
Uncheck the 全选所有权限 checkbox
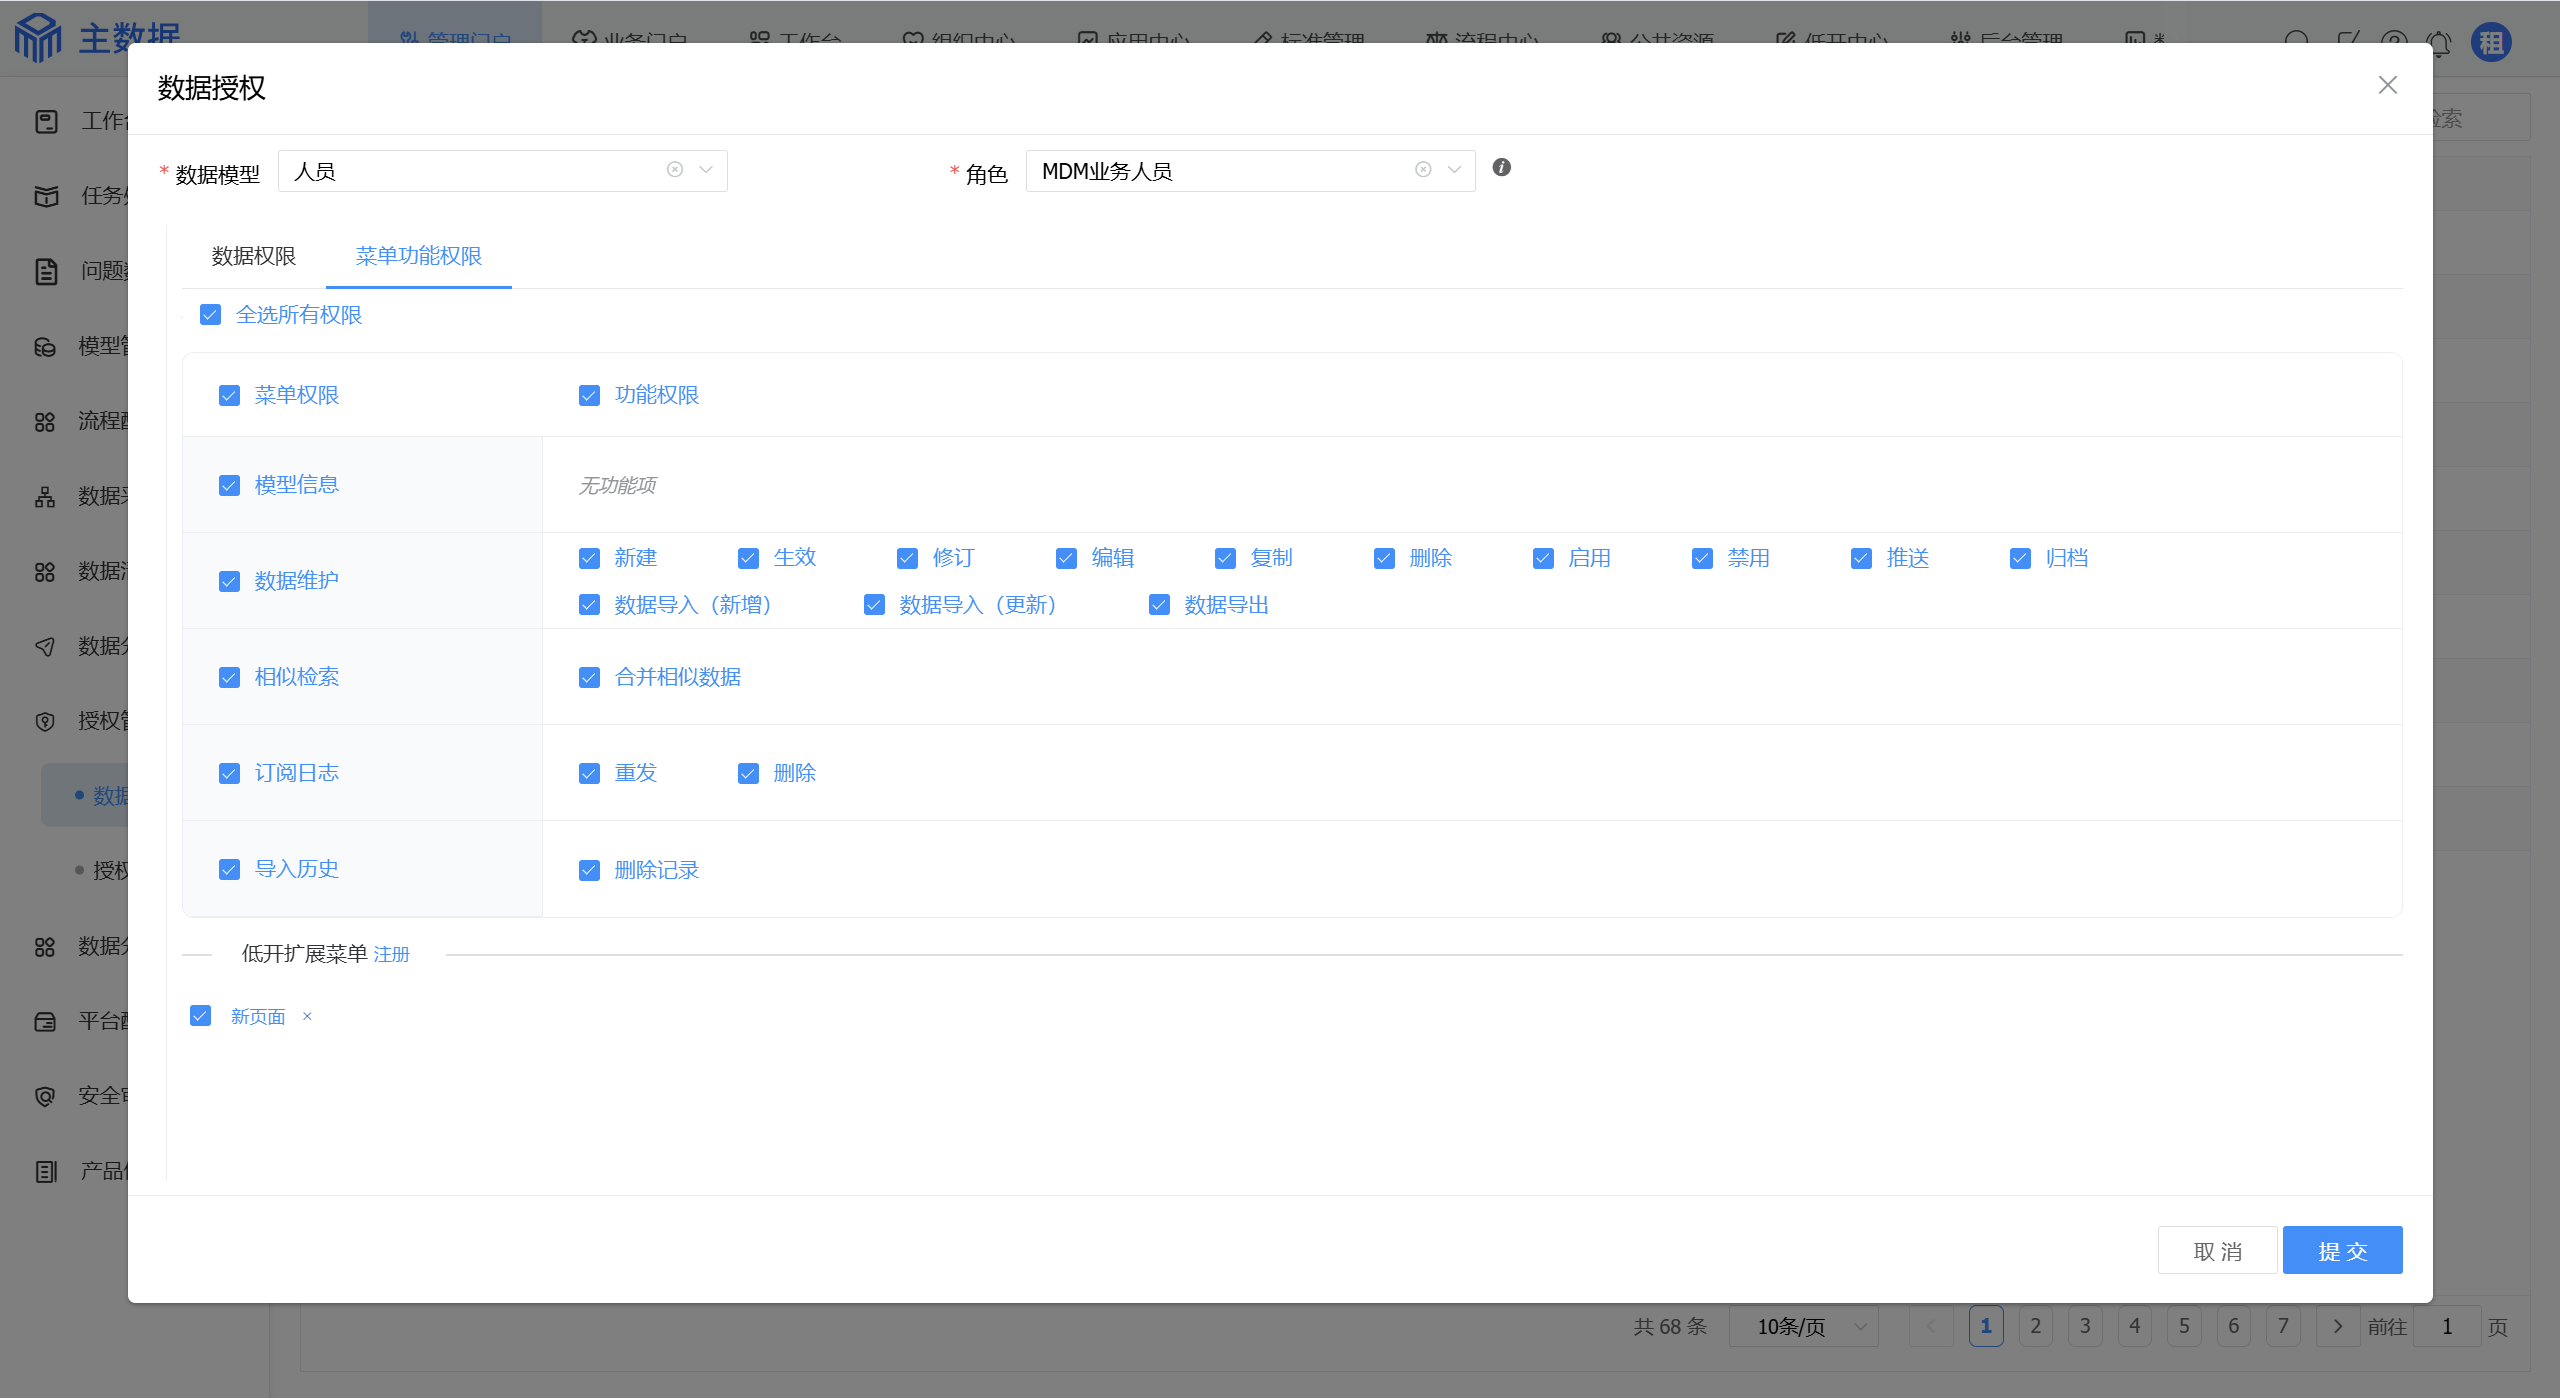pos(210,315)
